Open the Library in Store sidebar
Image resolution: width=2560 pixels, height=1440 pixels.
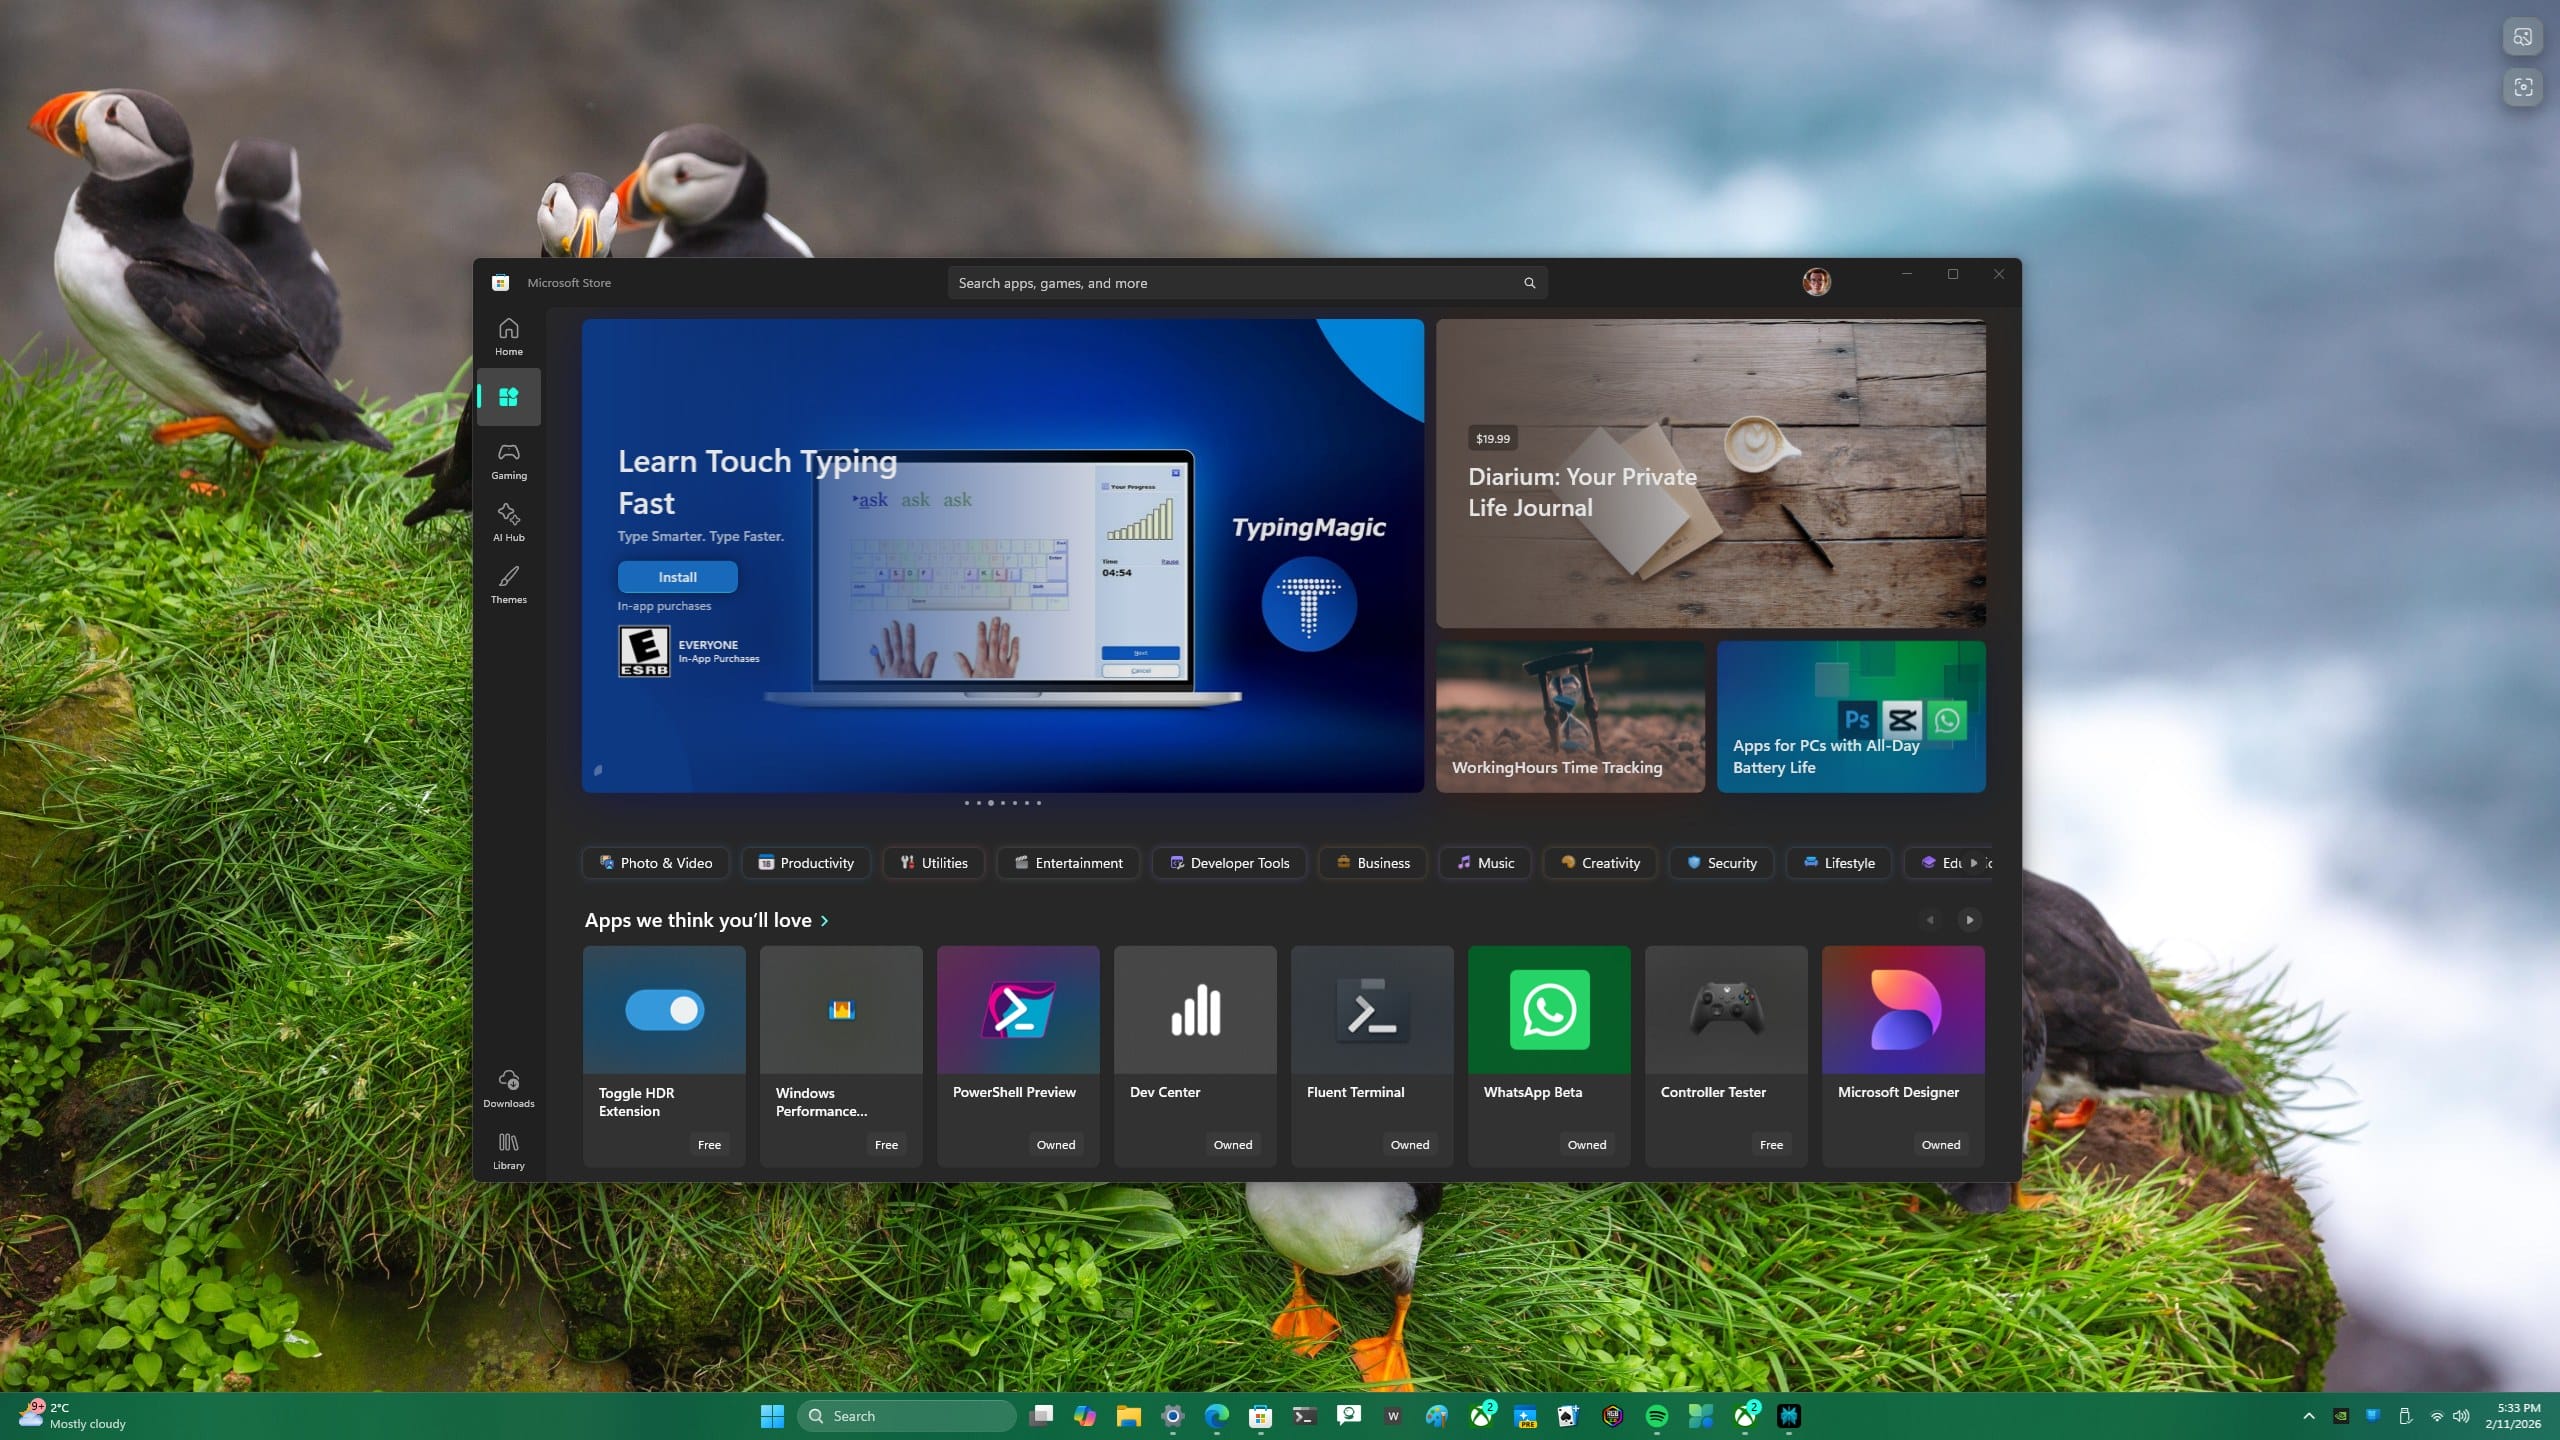[x=508, y=1150]
